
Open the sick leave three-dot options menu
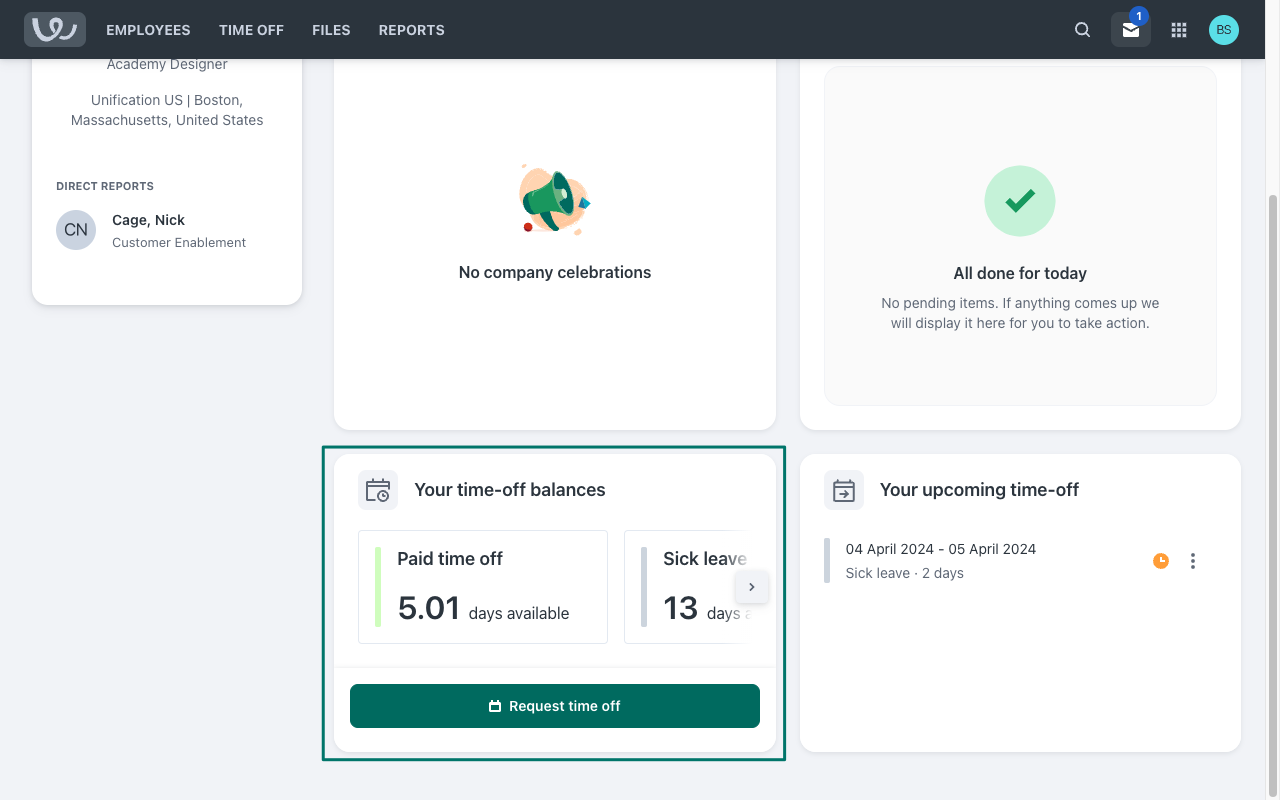1193,561
